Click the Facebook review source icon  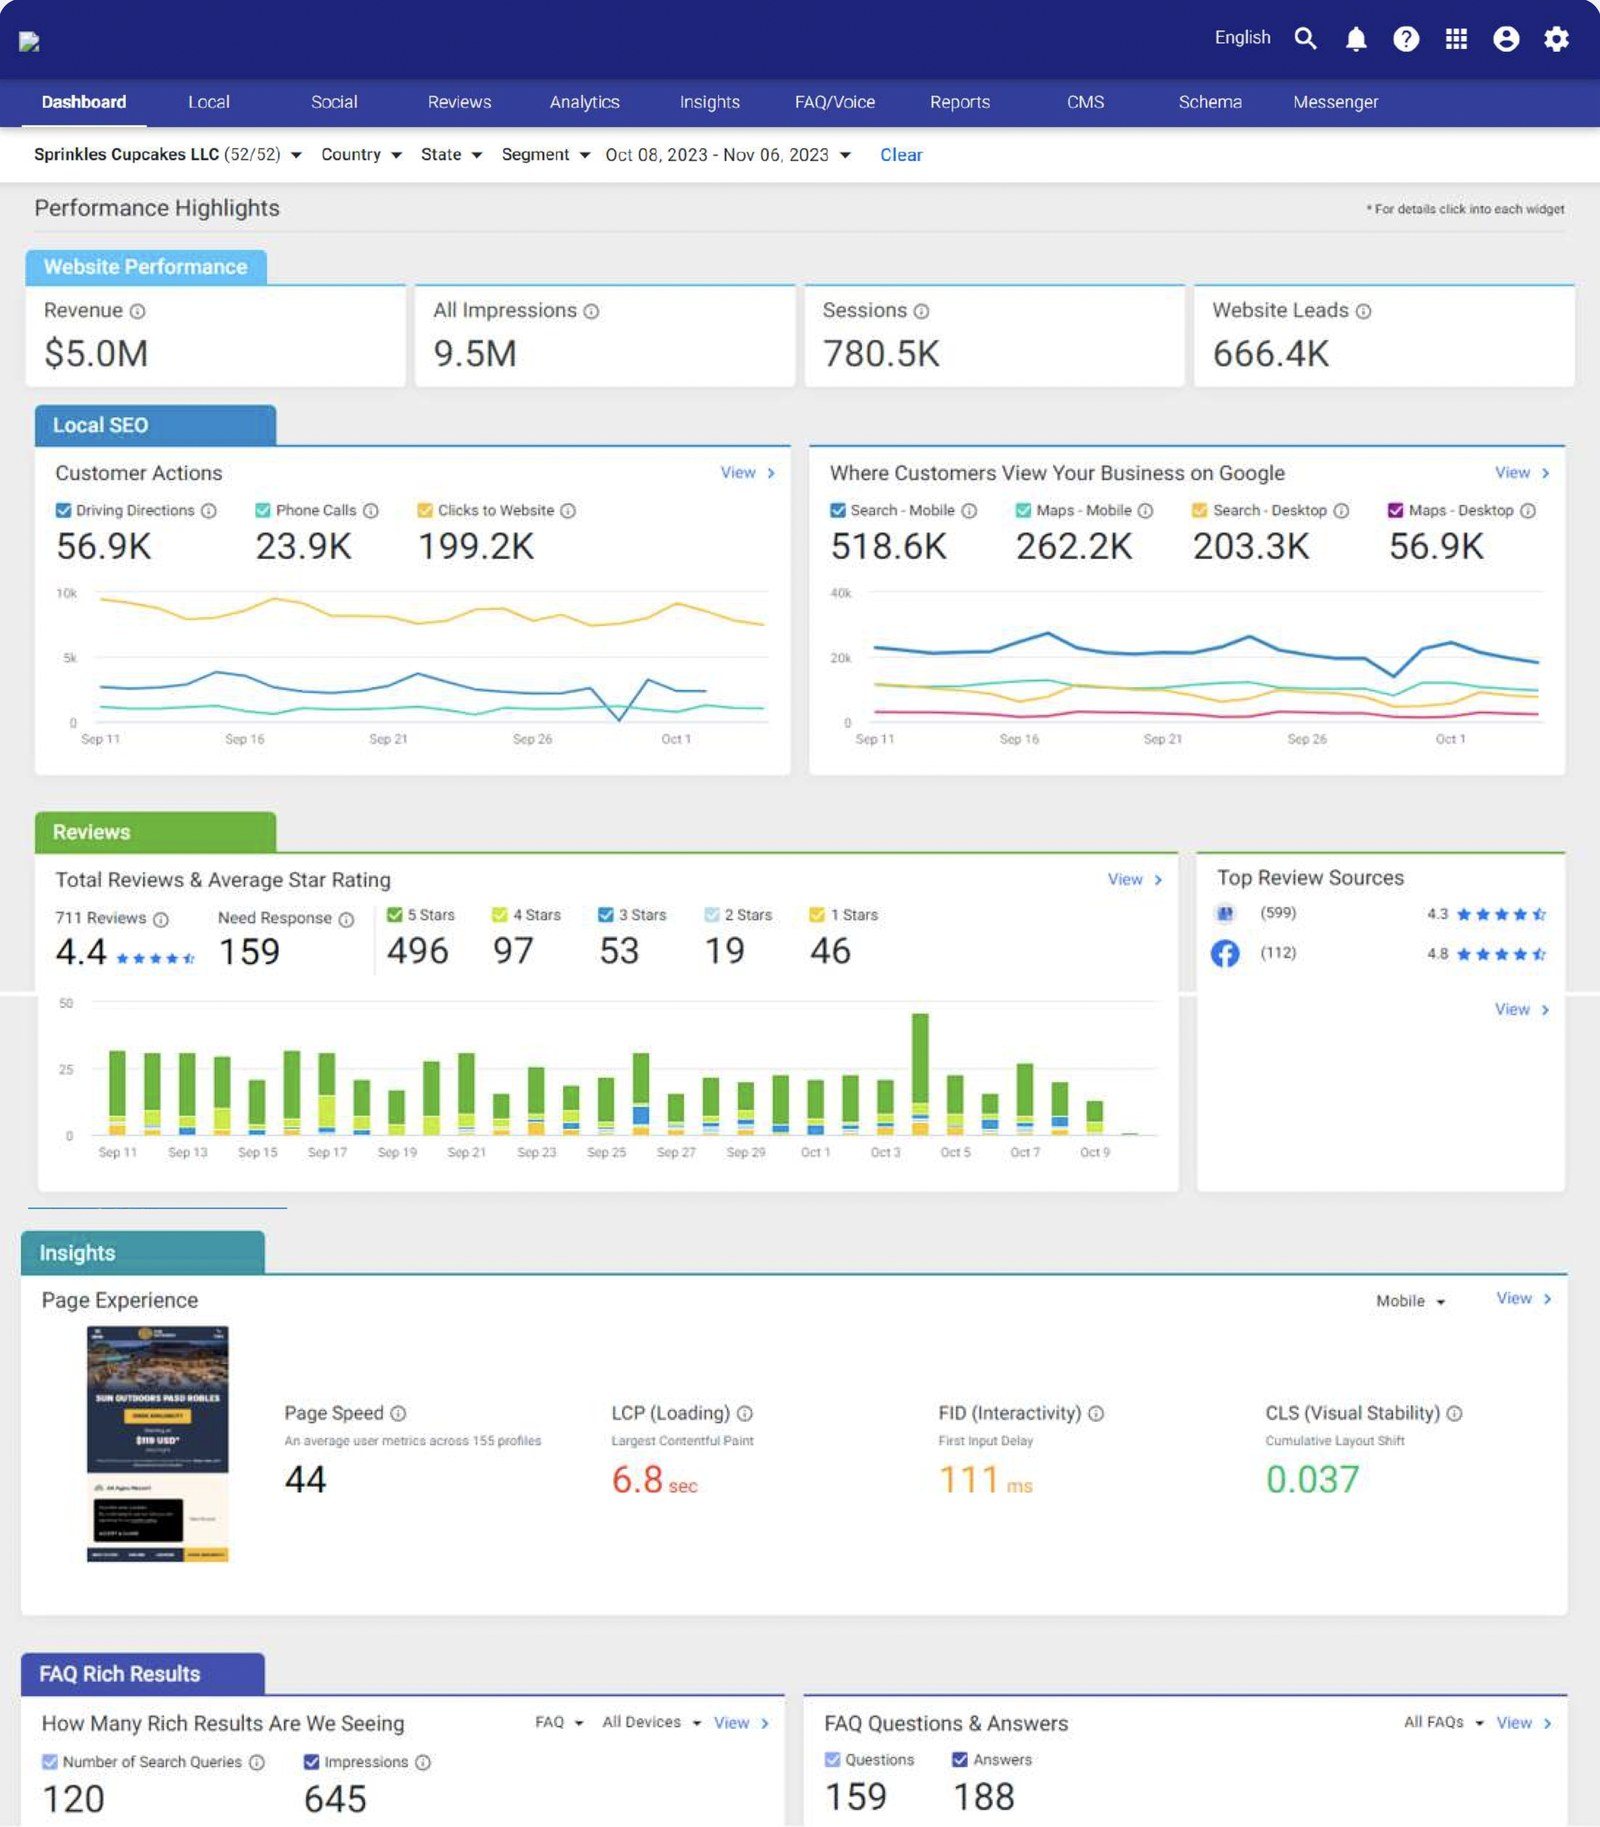coord(1225,953)
